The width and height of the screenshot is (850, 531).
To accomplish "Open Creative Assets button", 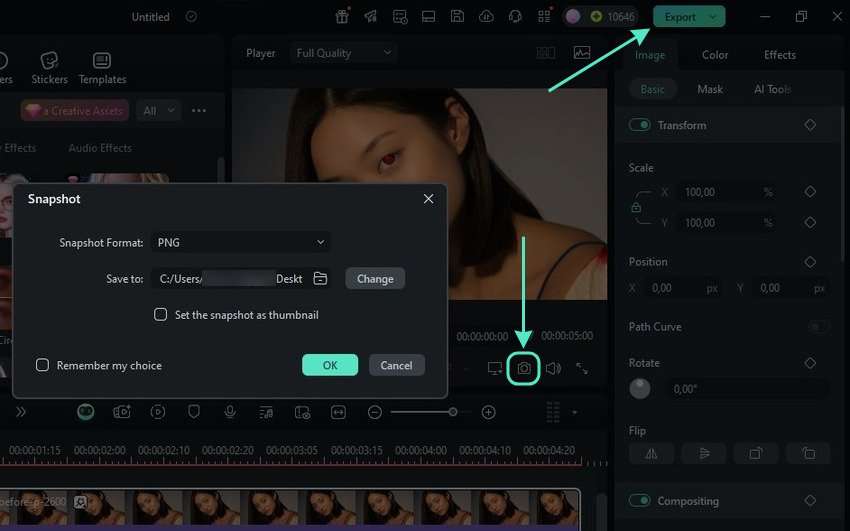I will pyautogui.click(x=75, y=111).
